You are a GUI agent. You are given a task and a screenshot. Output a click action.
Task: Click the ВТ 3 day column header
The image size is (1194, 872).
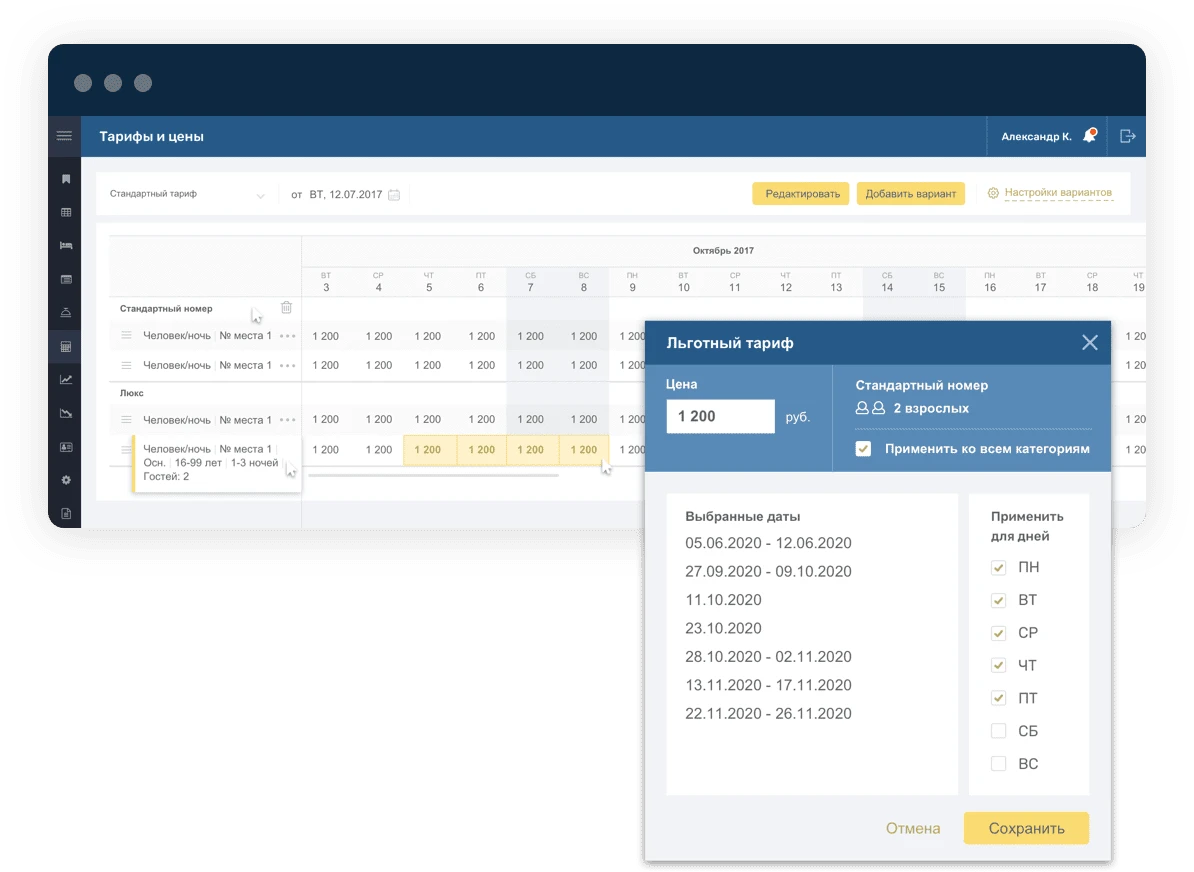326,282
